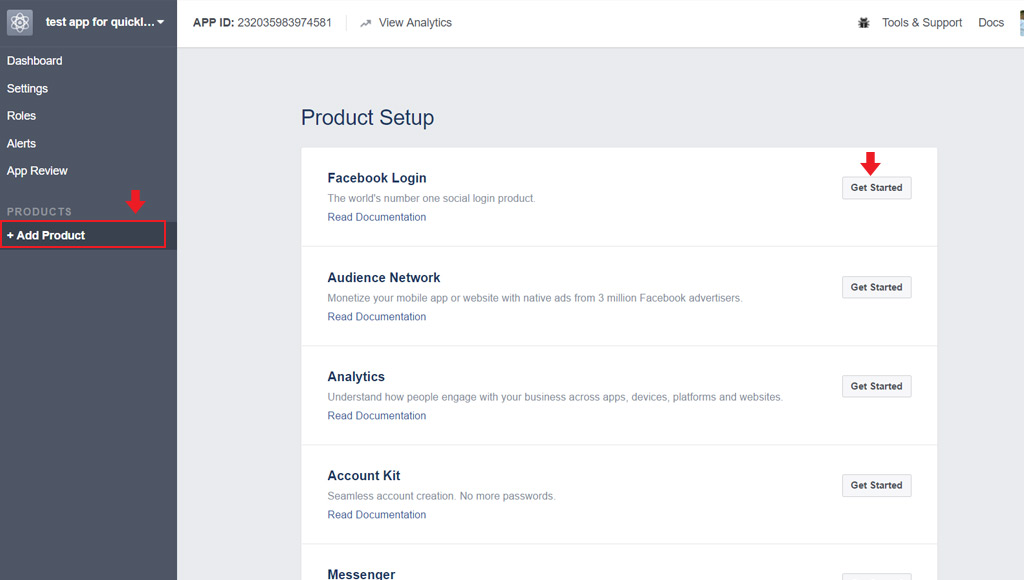This screenshot has width=1024, height=580.
Task: Click the View Analytics chart icon
Action: pyautogui.click(x=366, y=23)
